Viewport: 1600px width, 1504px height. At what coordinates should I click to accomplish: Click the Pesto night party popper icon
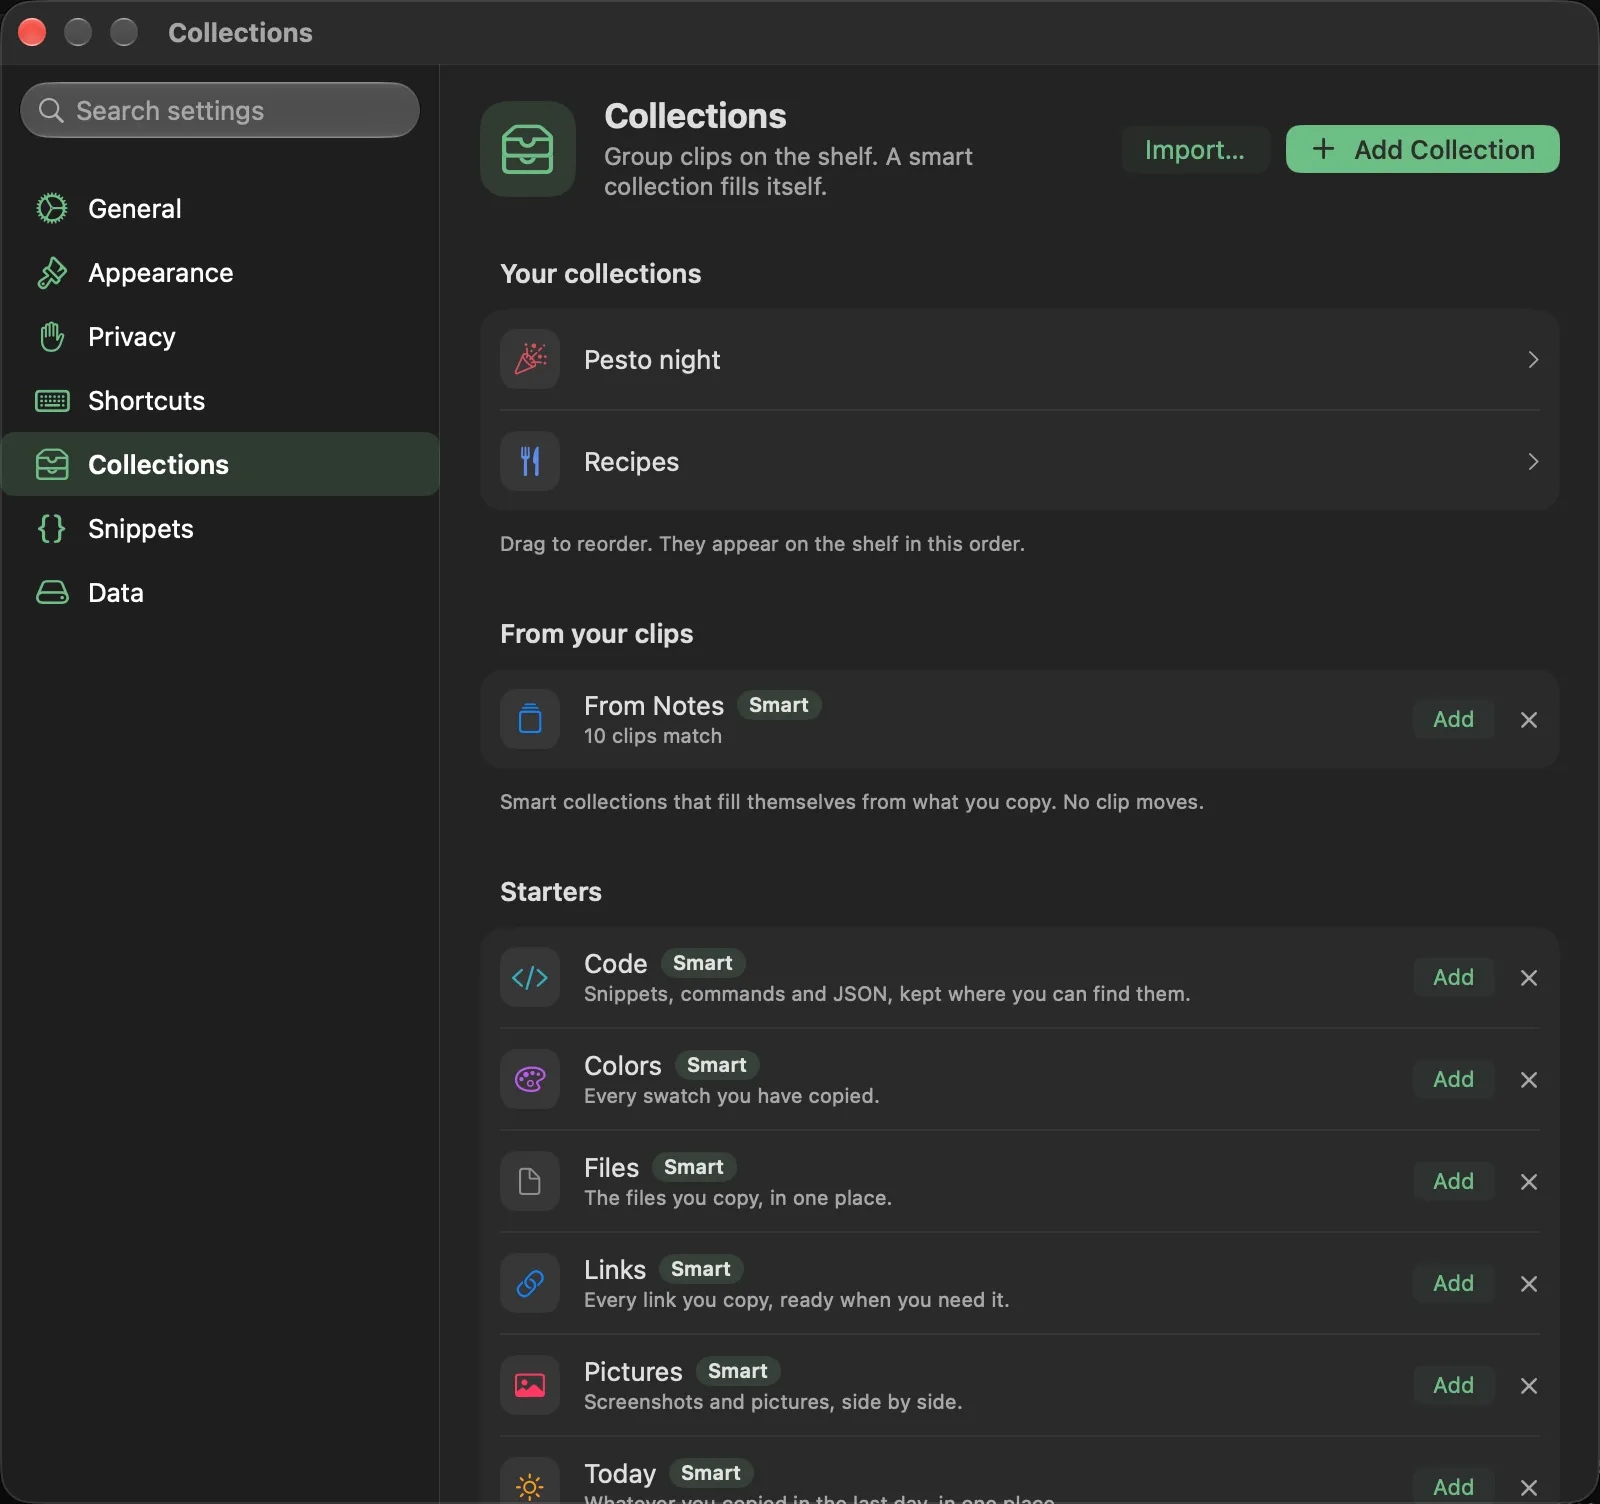pos(530,359)
